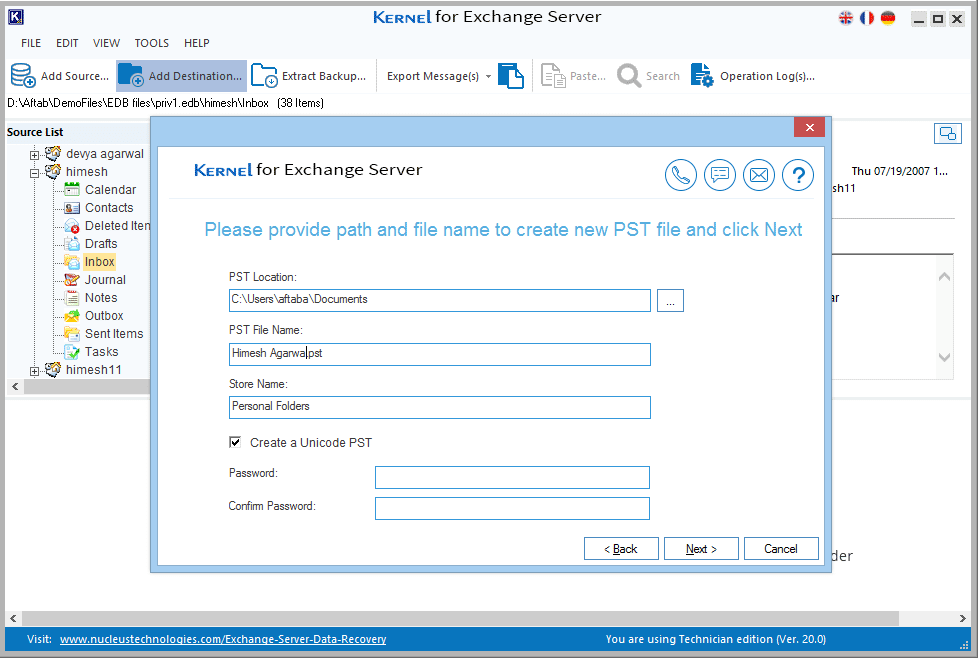Select the devya agarwal mailbox label
978x659 pixels.
pyautogui.click(x=105, y=153)
